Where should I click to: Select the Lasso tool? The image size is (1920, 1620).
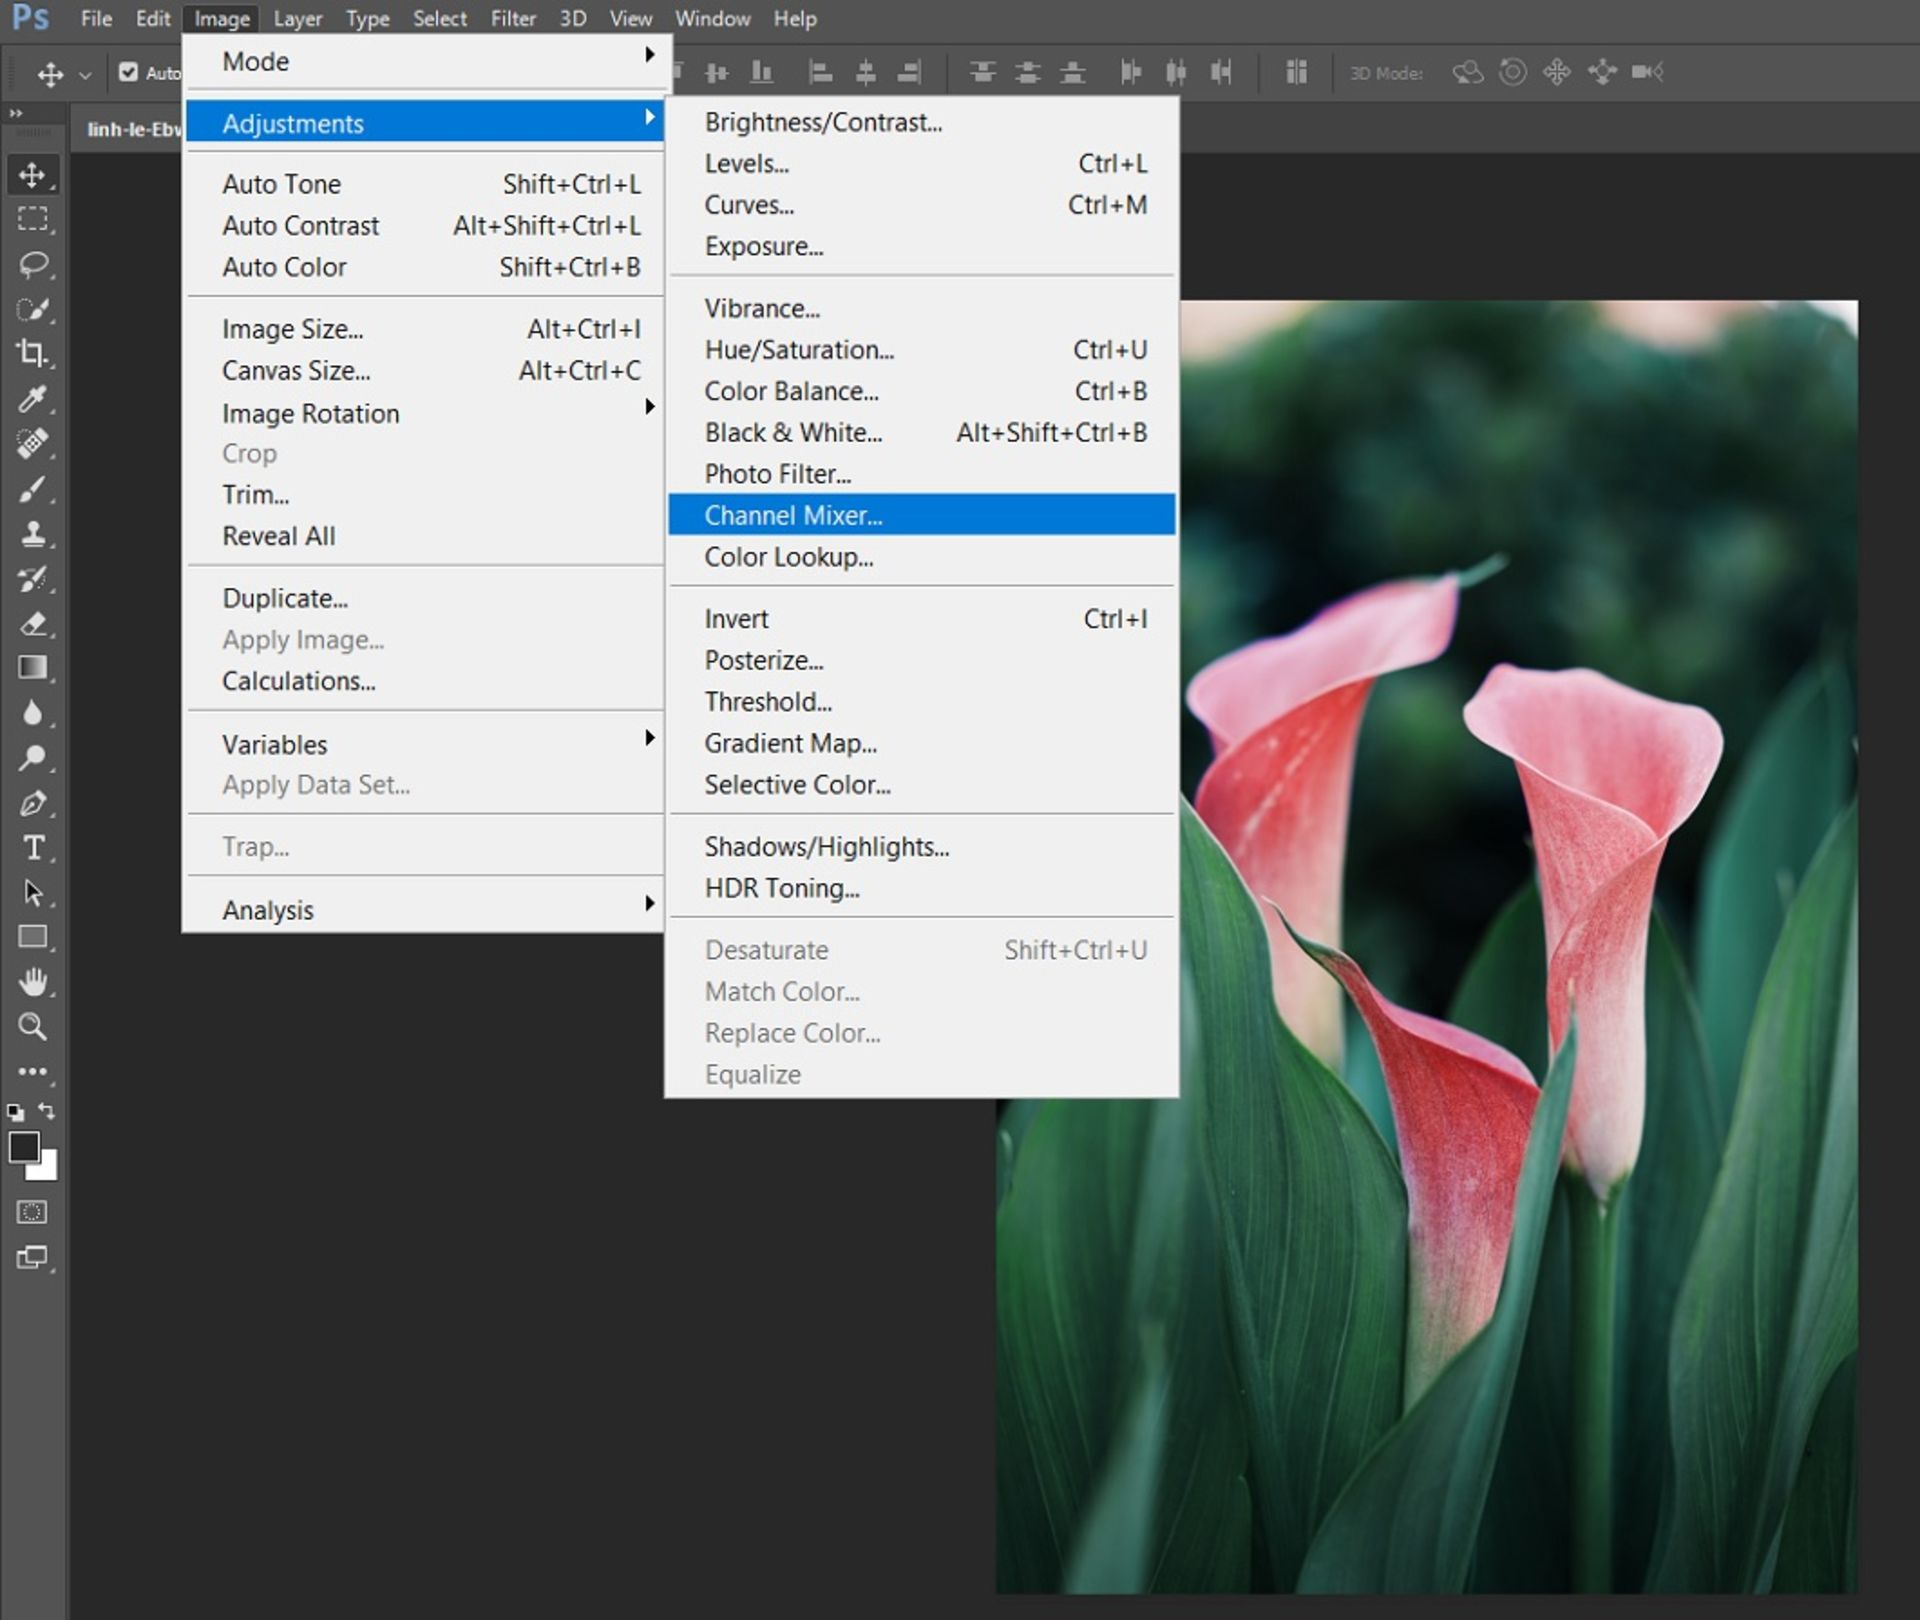coord(33,265)
